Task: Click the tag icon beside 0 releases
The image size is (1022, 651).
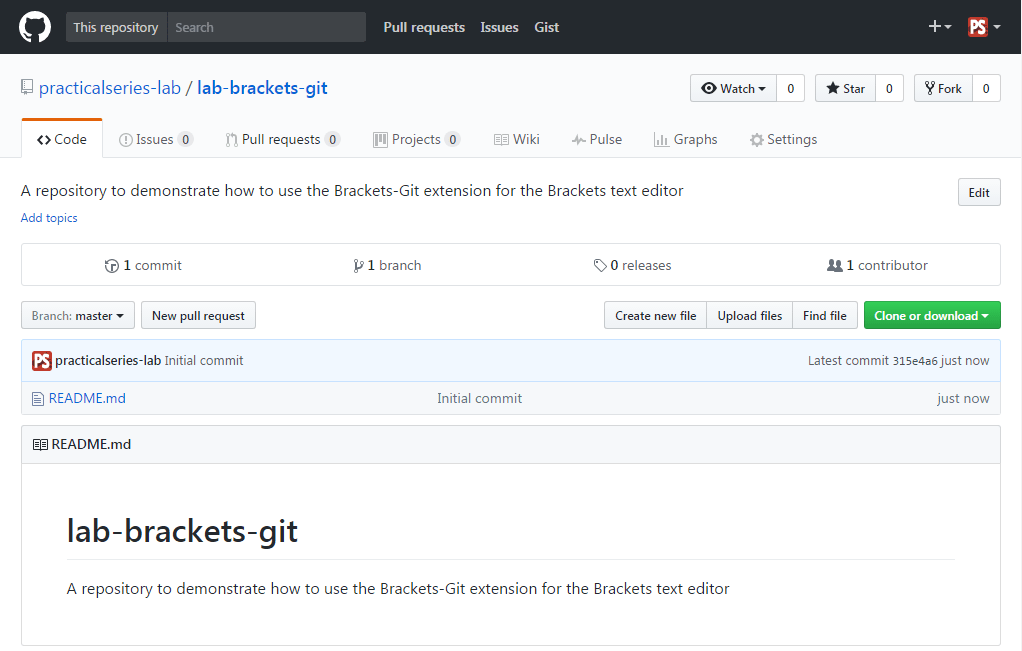Action: point(600,265)
